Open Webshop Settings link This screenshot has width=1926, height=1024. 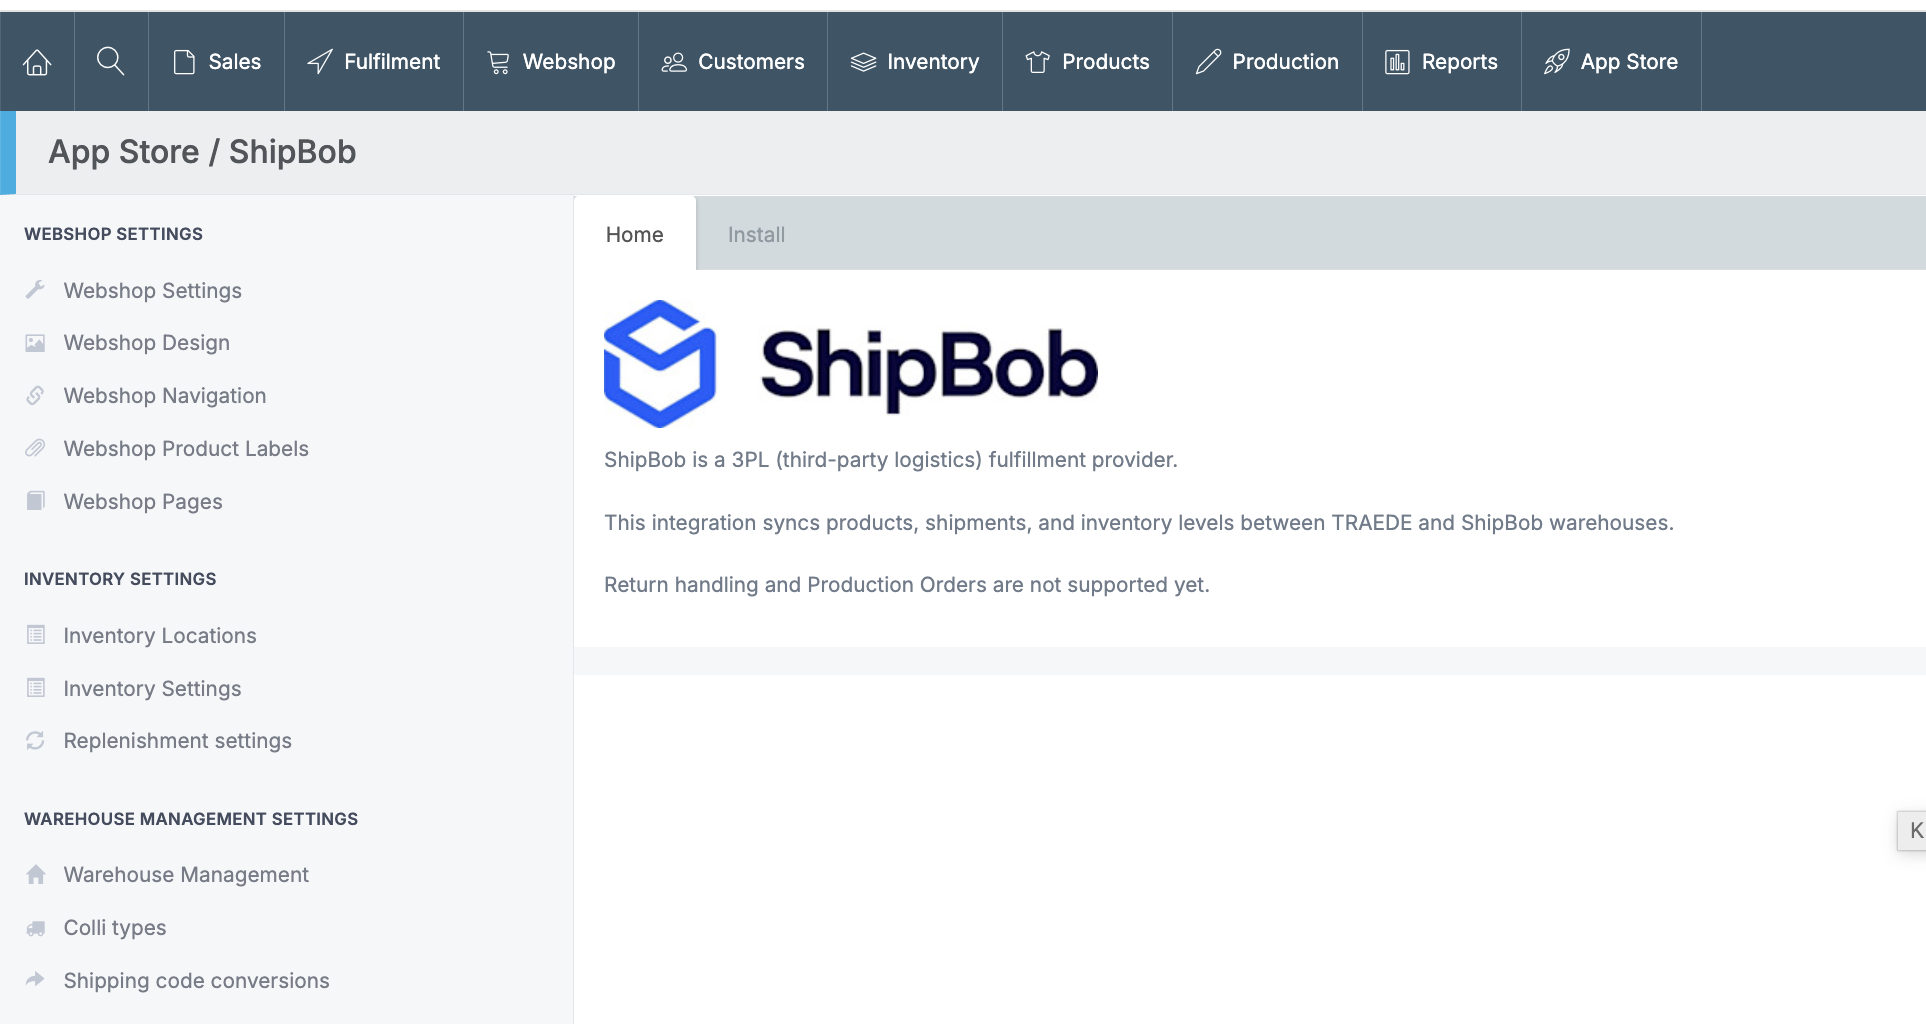point(153,291)
